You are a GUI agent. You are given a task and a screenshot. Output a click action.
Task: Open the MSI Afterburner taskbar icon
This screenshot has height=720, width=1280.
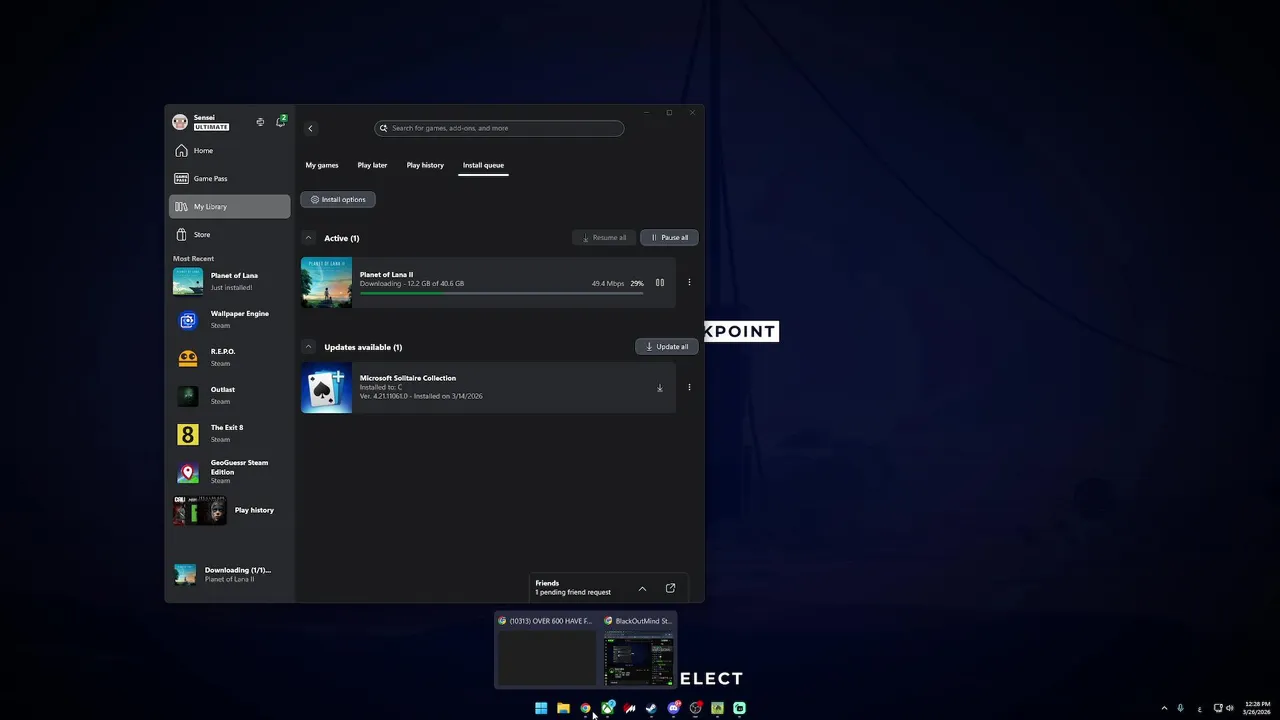[x=629, y=708]
